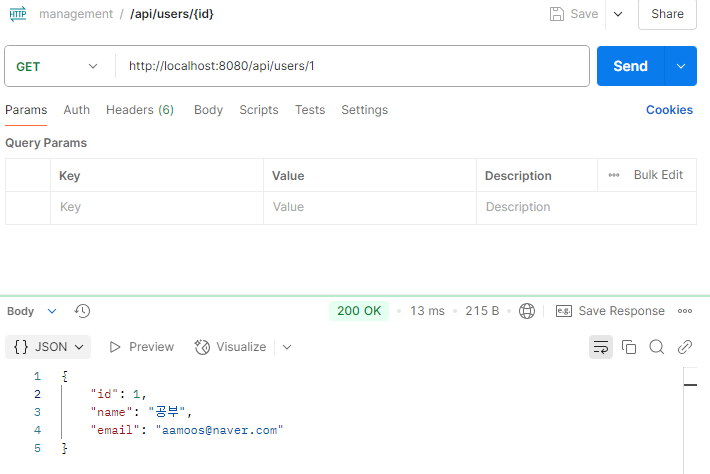Click the "id" key in the response
The image size is (710, 474).
(104, 394)
